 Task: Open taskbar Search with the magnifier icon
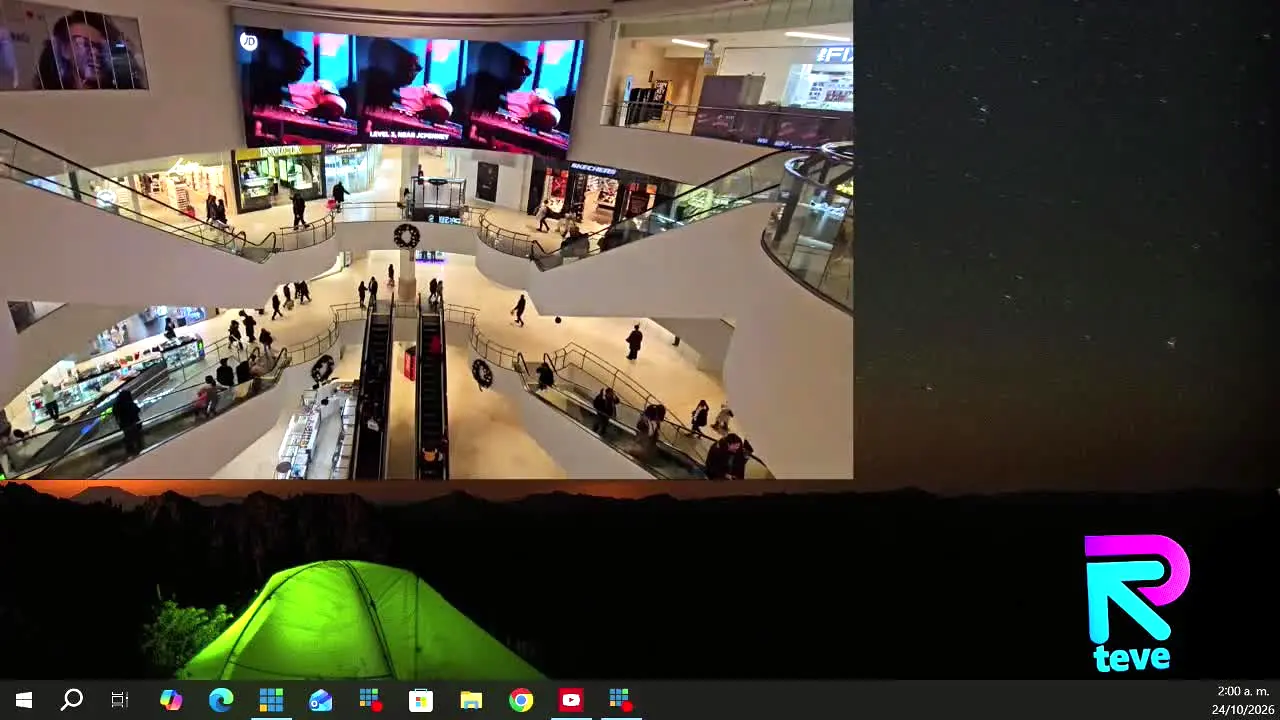72,700
